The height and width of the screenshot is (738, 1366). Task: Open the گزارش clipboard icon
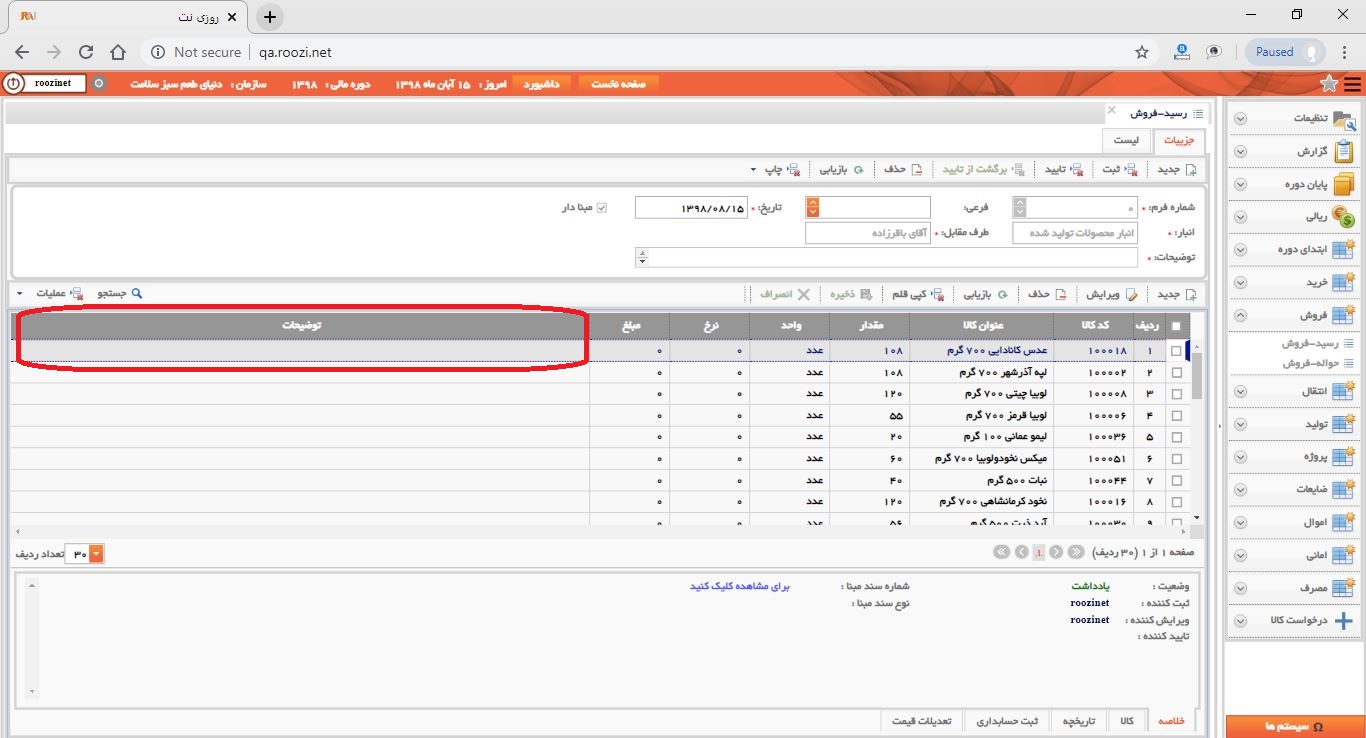(x=1344, y=151)
